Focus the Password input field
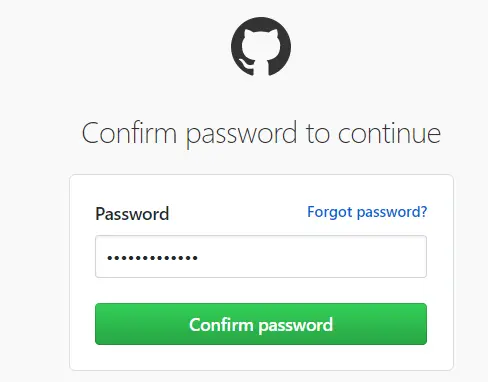488x382 pixels. (261, 256)
